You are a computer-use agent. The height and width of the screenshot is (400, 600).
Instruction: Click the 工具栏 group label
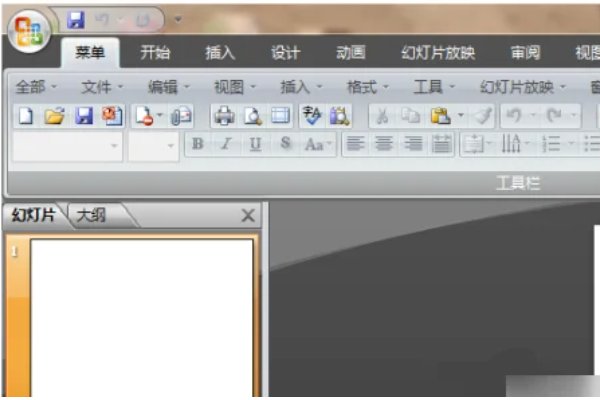coord(518,184)
